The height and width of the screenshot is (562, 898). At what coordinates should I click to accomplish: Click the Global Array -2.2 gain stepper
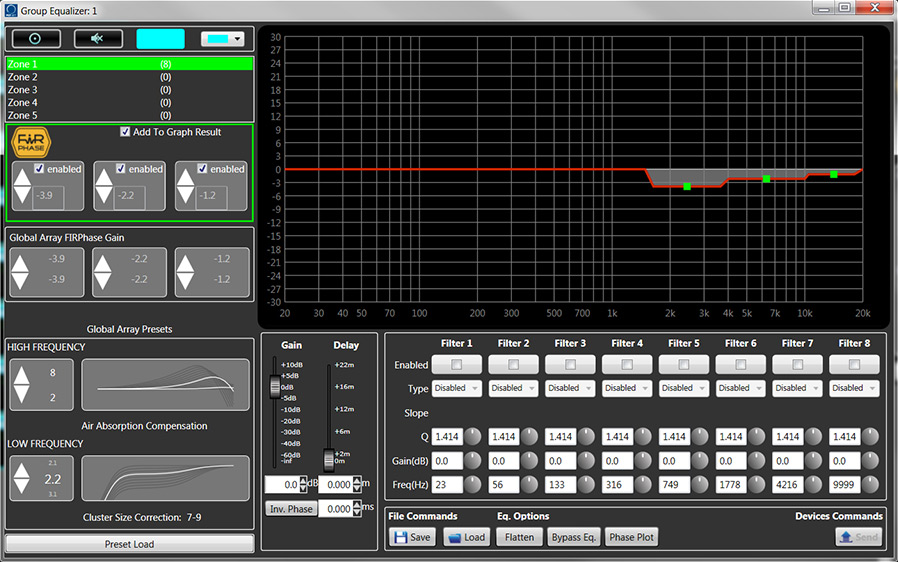[103, 272]
